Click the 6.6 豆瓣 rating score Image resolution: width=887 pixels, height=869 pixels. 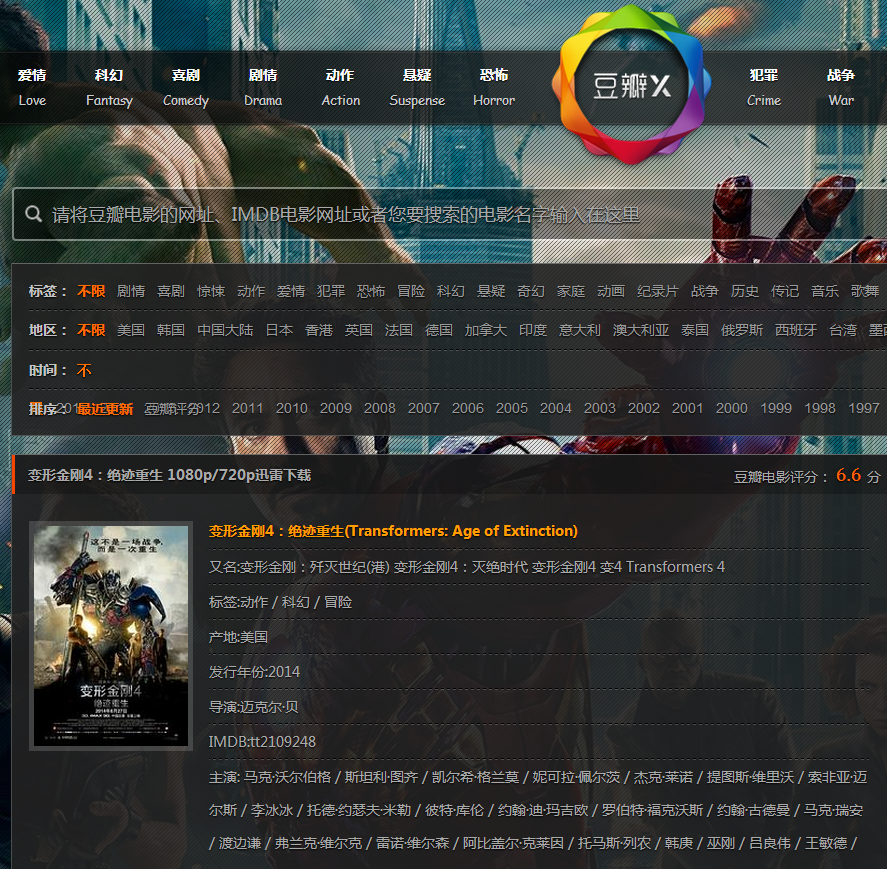pyautogui.click(x=849, y=475)
